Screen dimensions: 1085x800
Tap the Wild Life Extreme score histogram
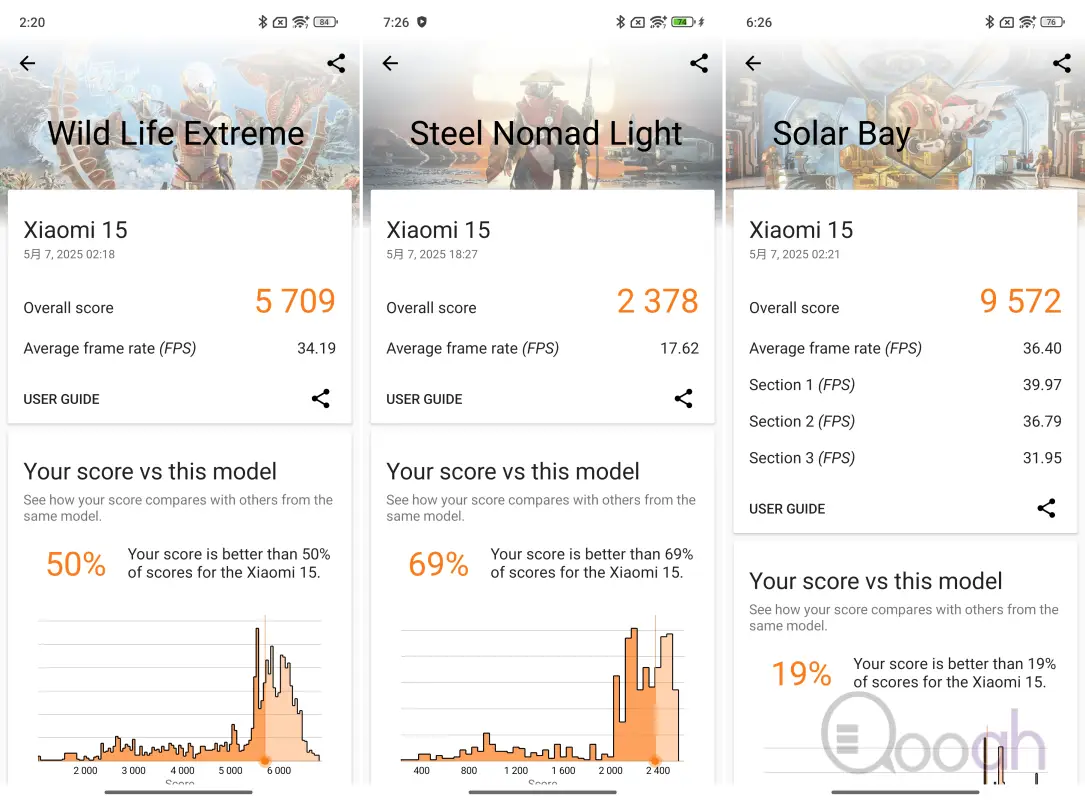click(179, 692)
